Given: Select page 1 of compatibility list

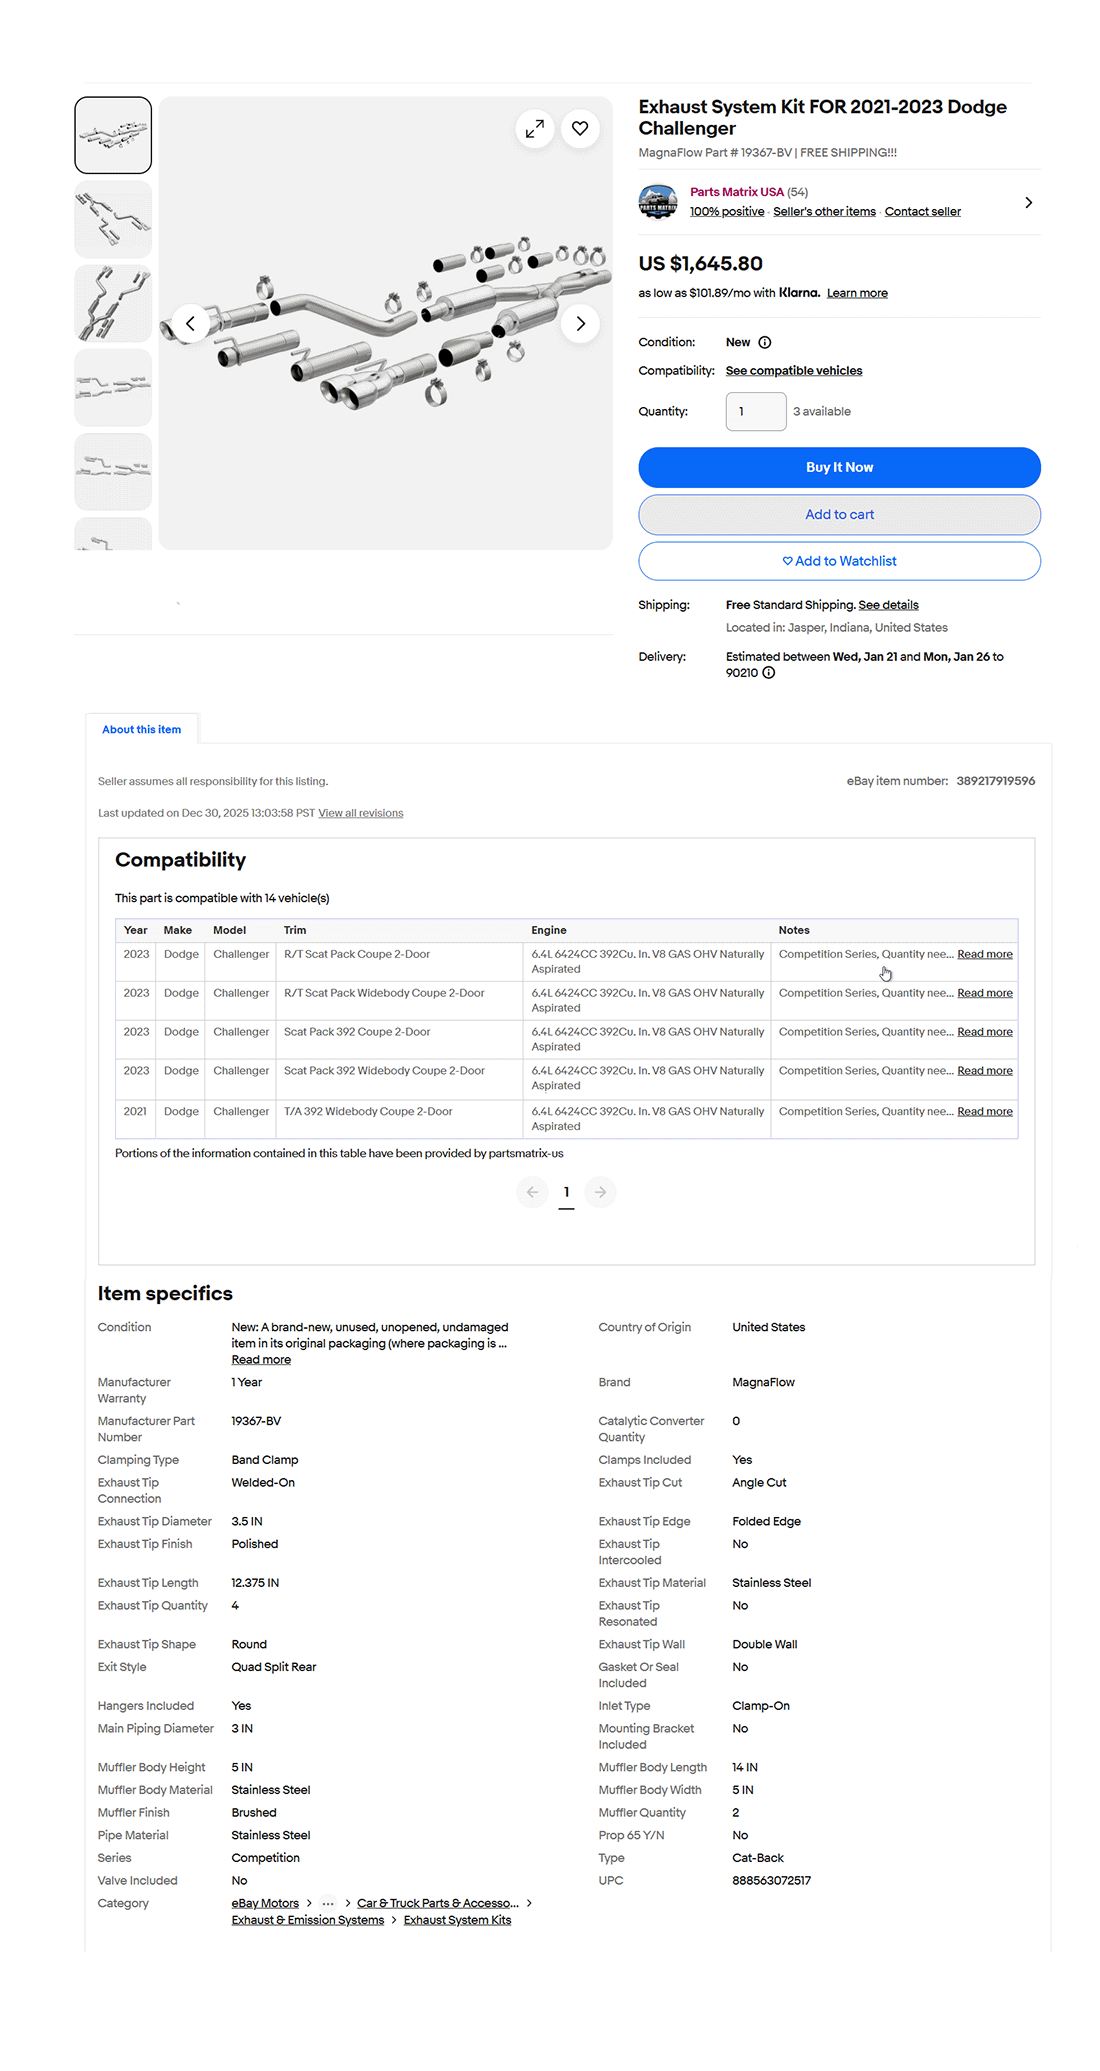Looking at the screenshot, I should (x=566, y=1192).
